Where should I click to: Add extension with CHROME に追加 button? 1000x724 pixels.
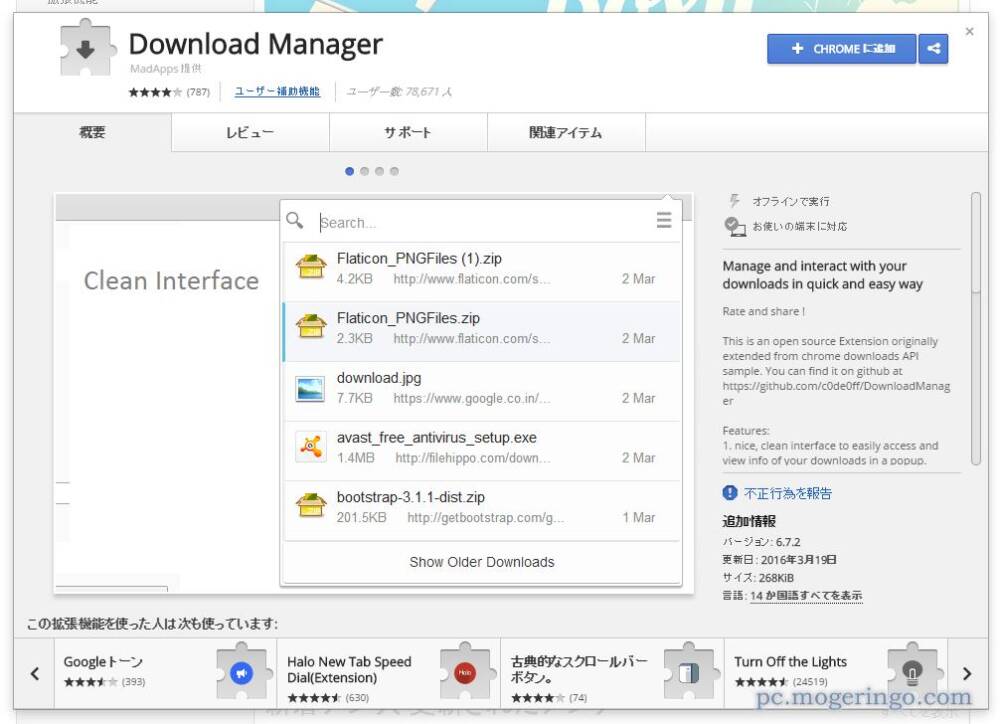click(842, 48)
